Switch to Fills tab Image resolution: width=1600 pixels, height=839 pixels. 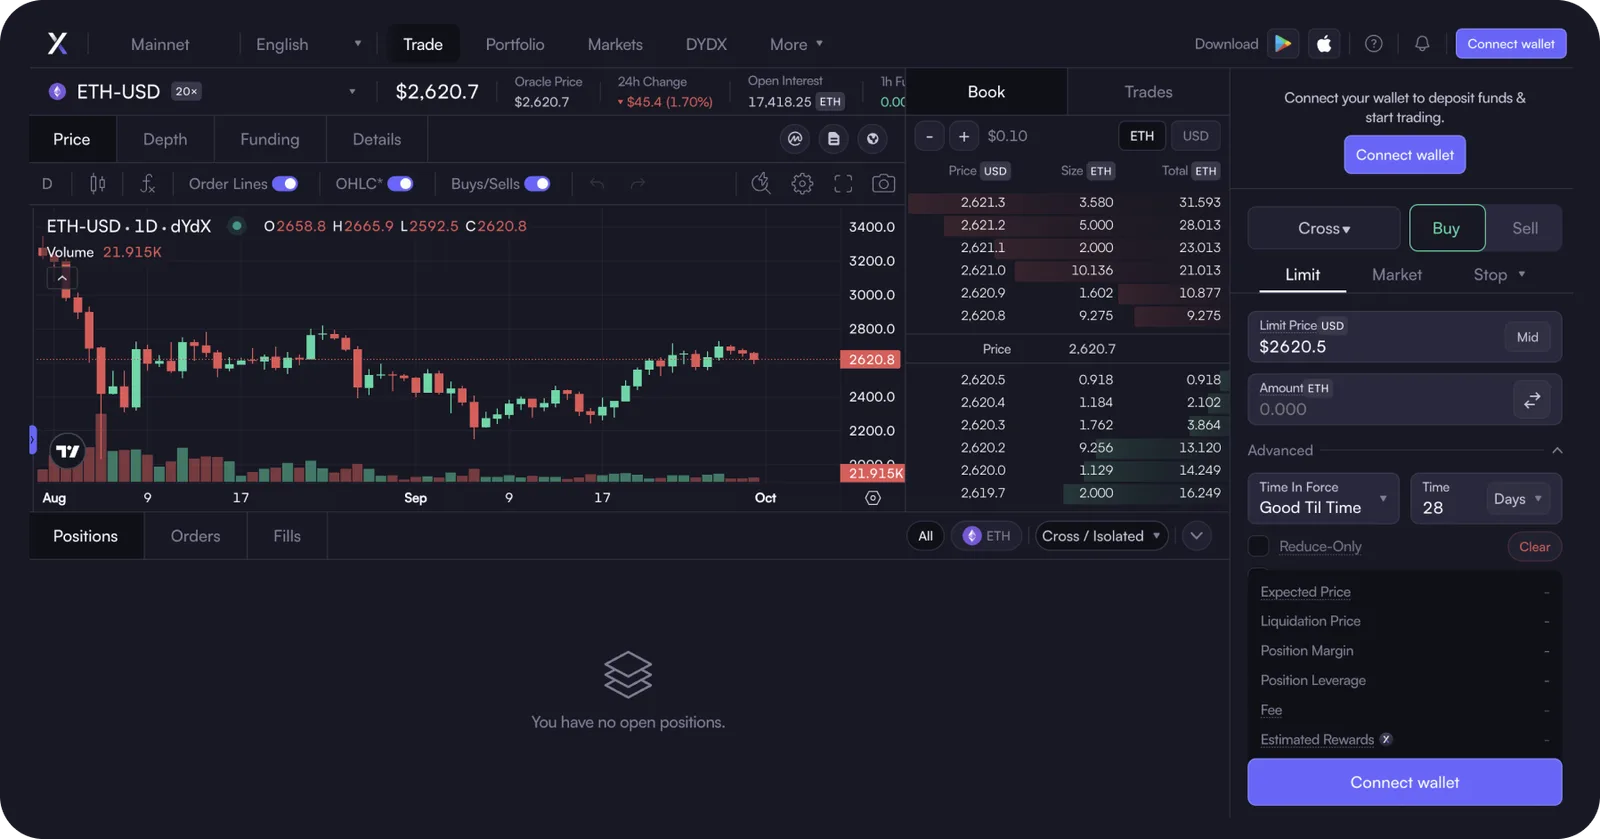(287, 536)
